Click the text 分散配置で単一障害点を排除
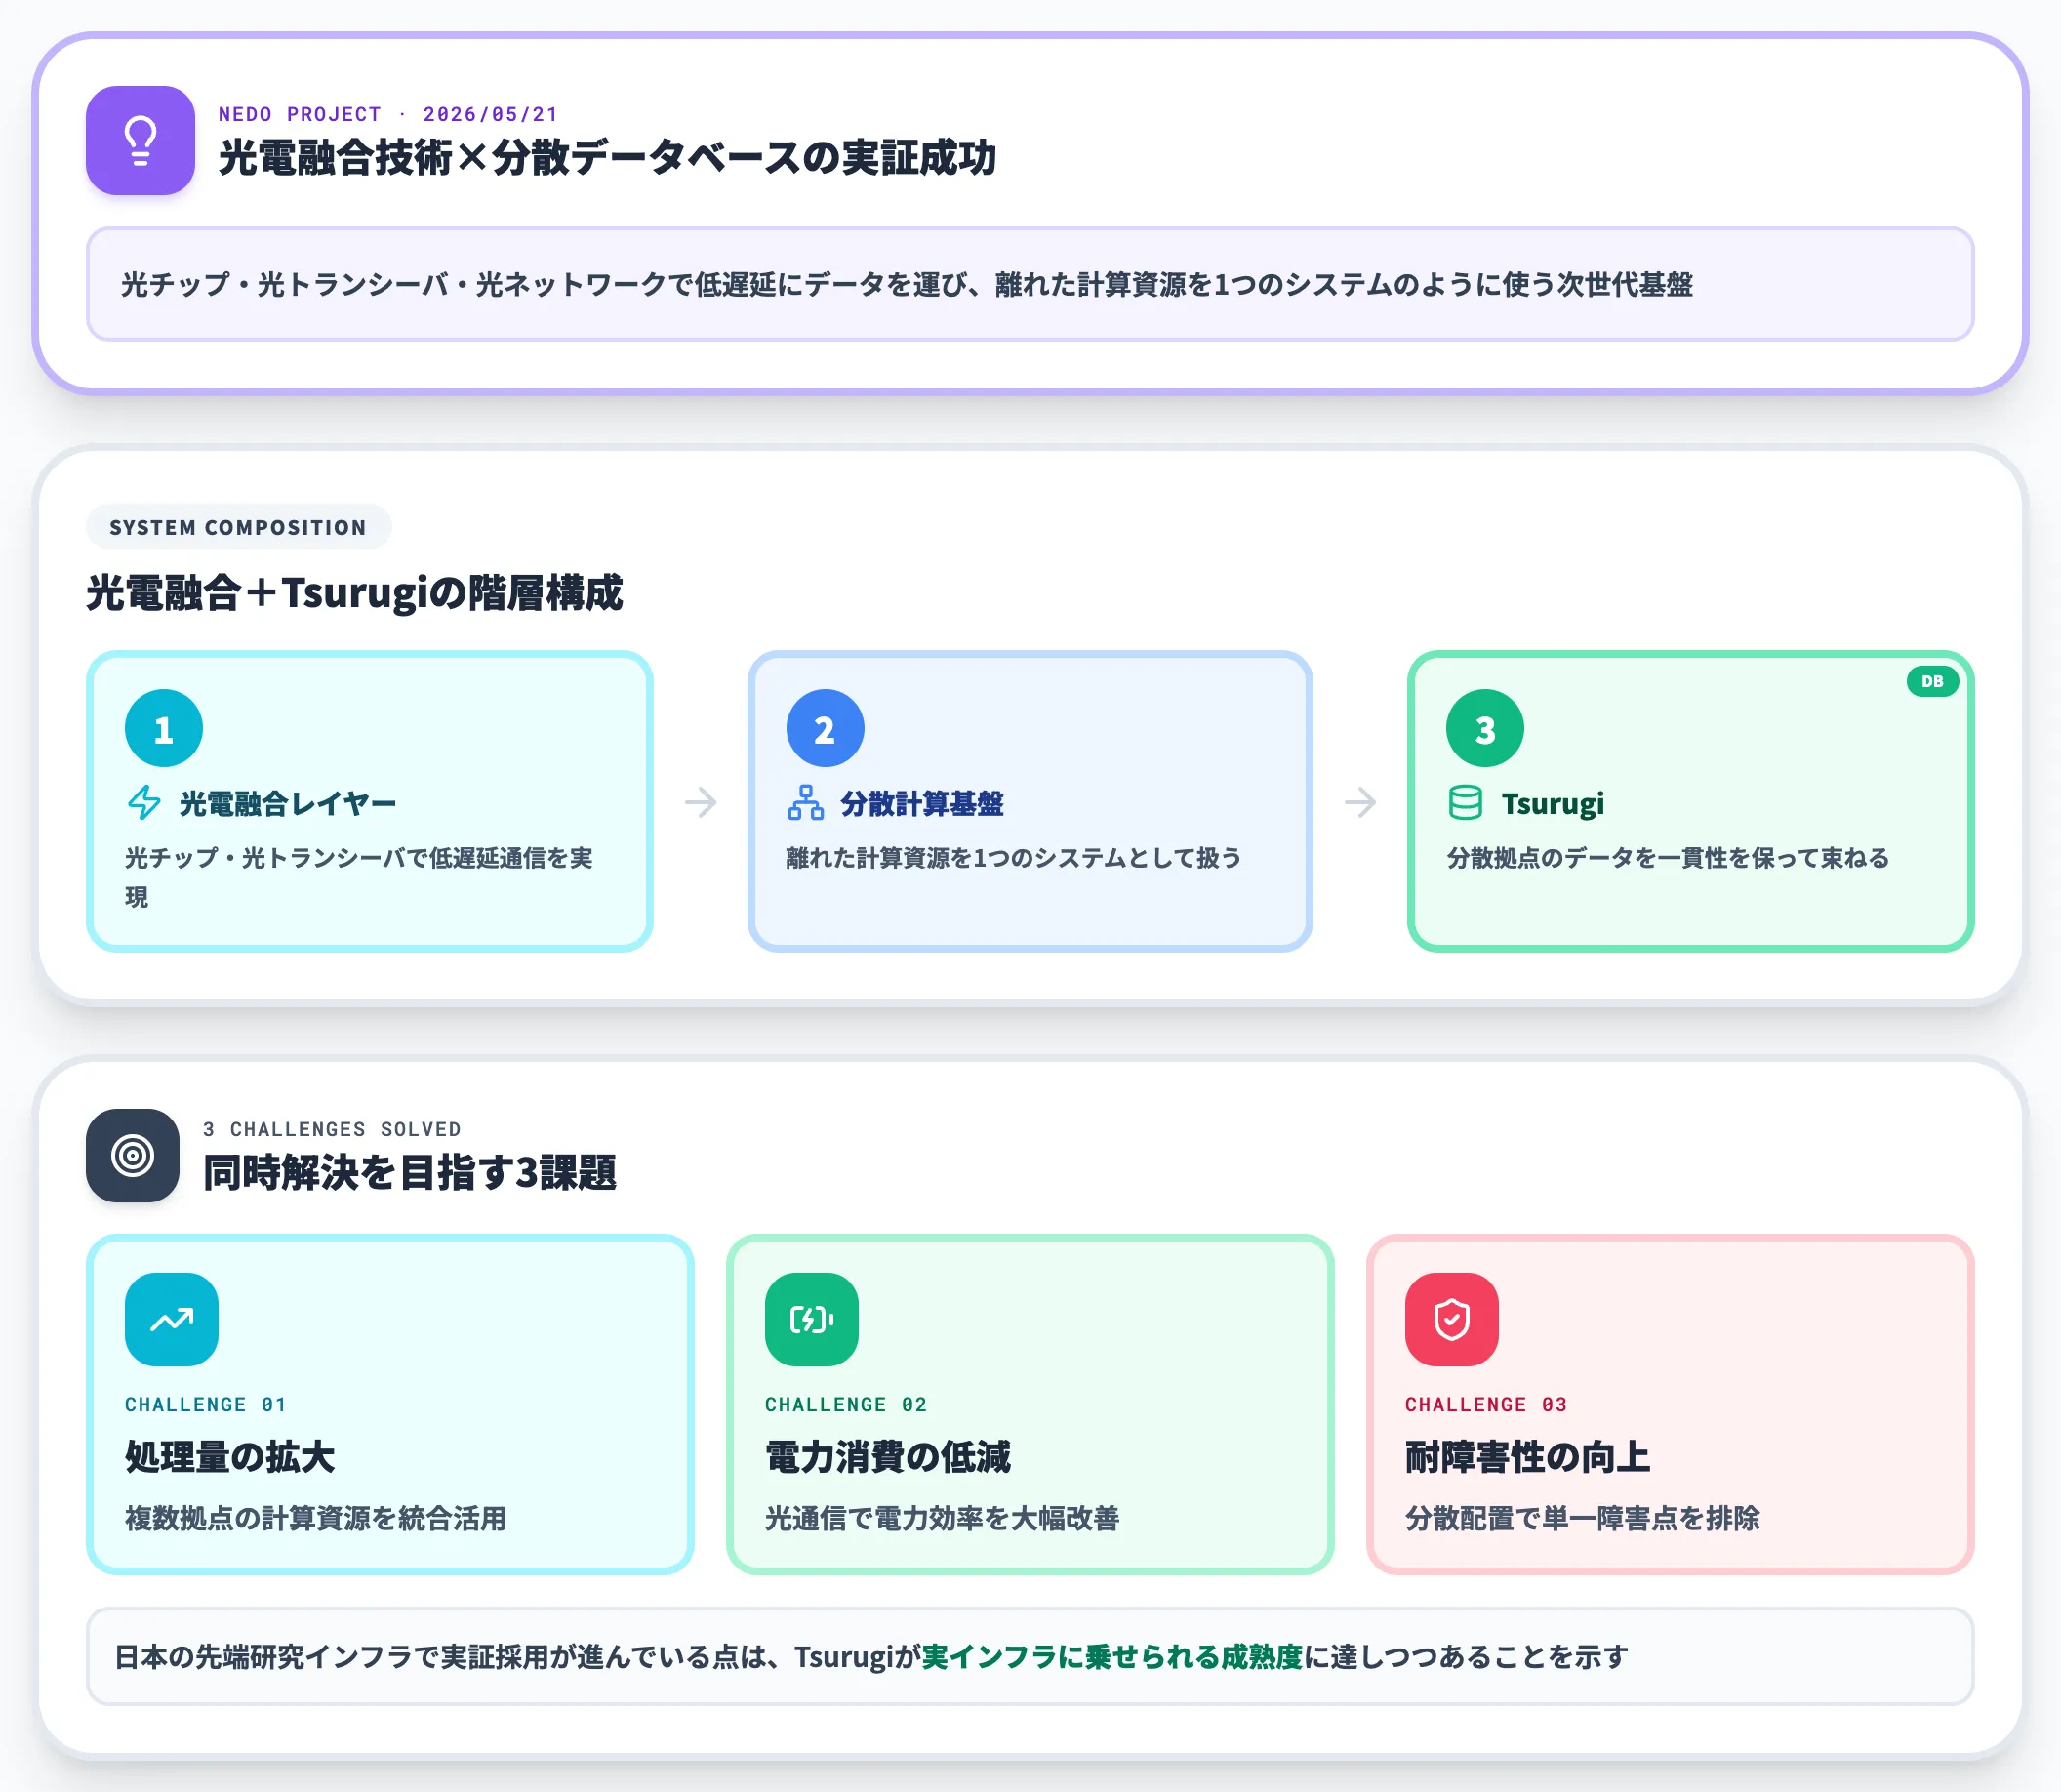The width and height of the screenshot is (2061, 1792). pos(1582,1518)
